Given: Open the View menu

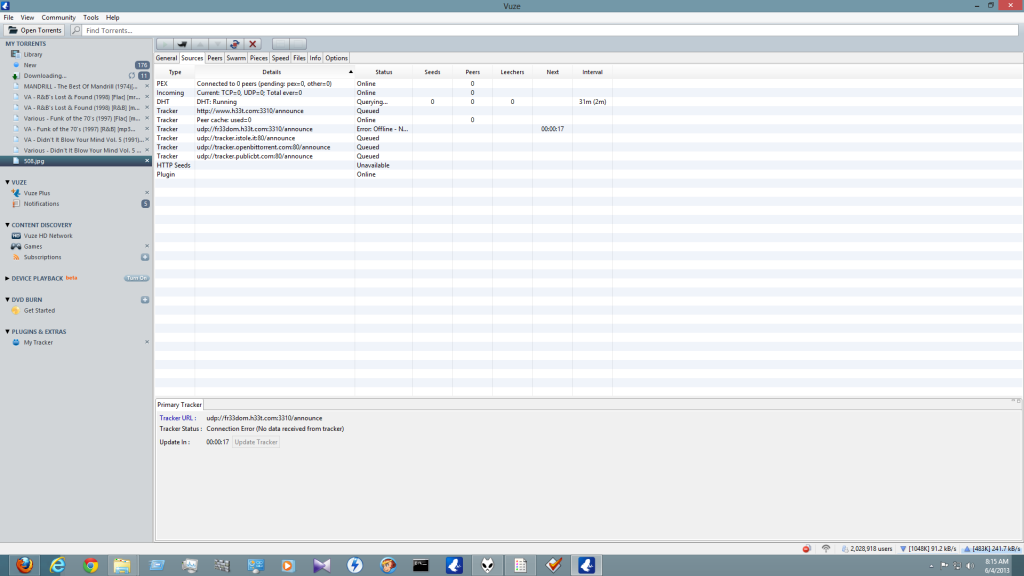Looking at the screenshot, I should pyautogui.click(x=27, y=18).
